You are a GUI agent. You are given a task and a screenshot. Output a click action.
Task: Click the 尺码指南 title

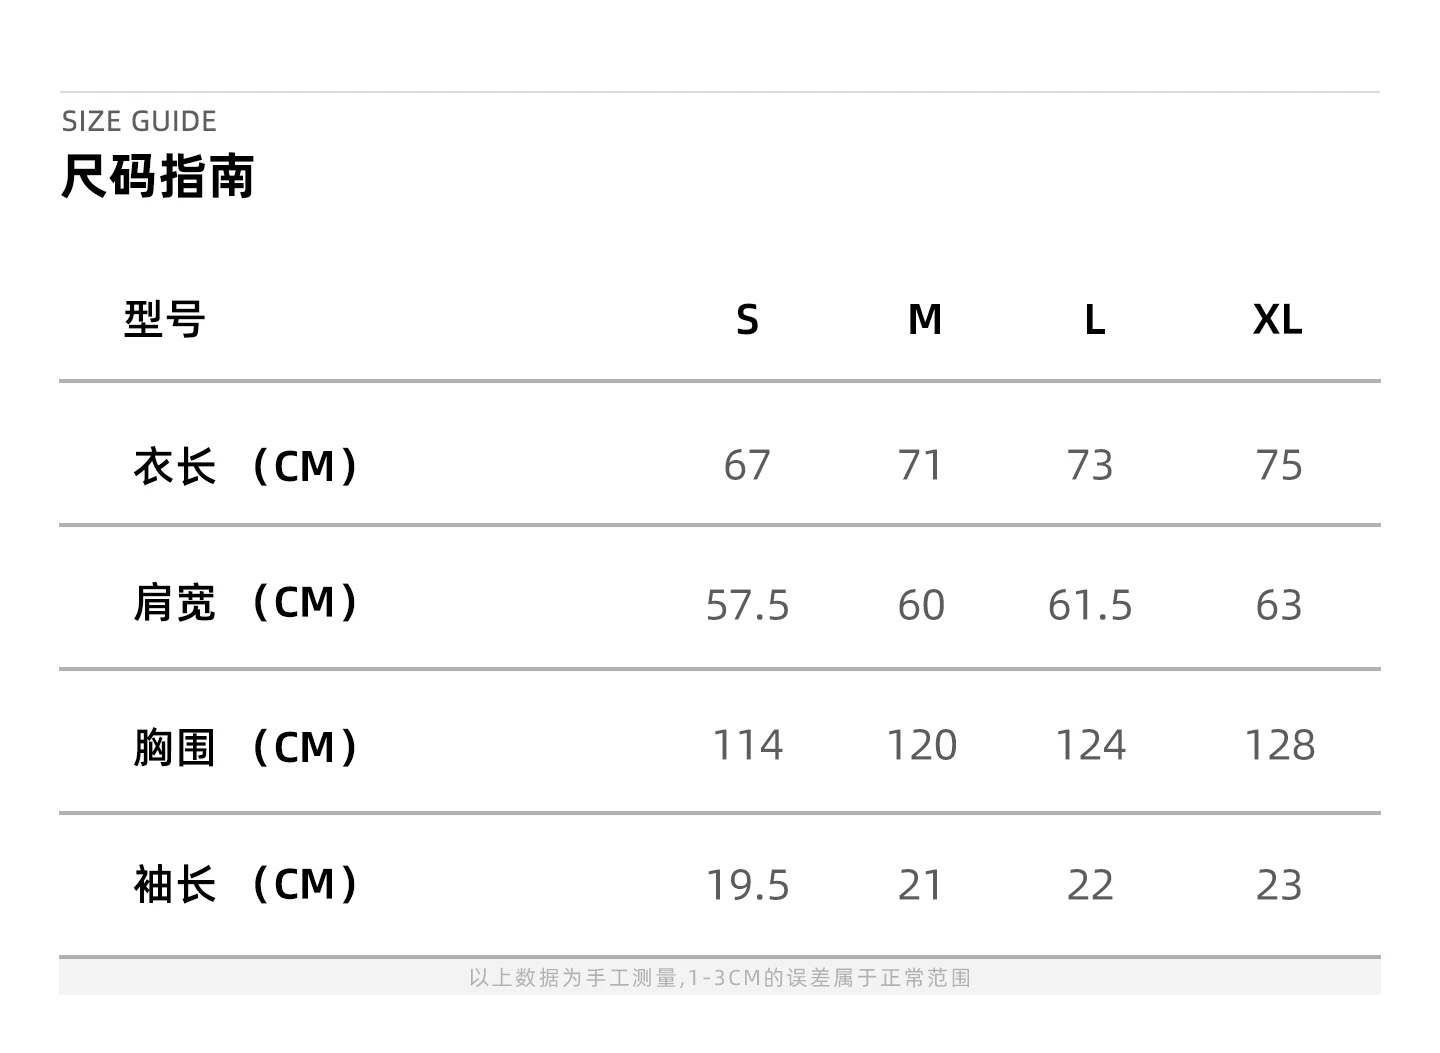(x=158, y=177)
